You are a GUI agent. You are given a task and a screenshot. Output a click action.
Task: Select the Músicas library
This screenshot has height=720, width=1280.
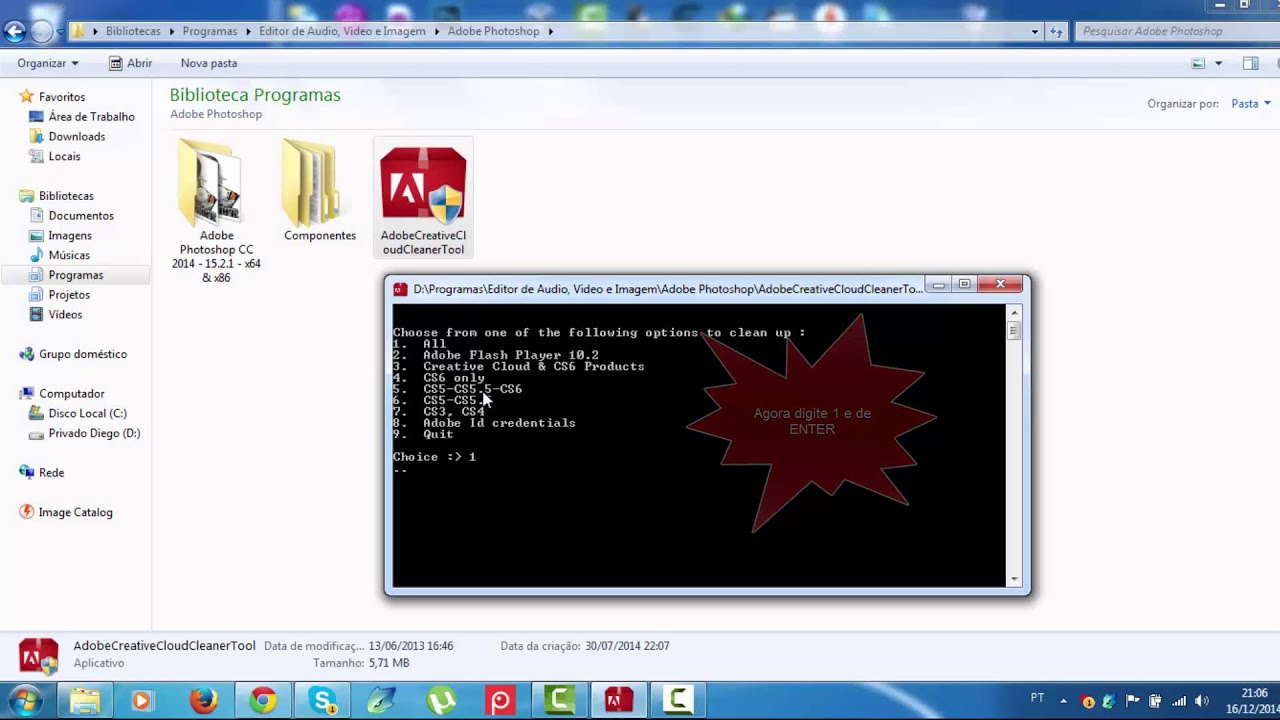tap(69, 255)
